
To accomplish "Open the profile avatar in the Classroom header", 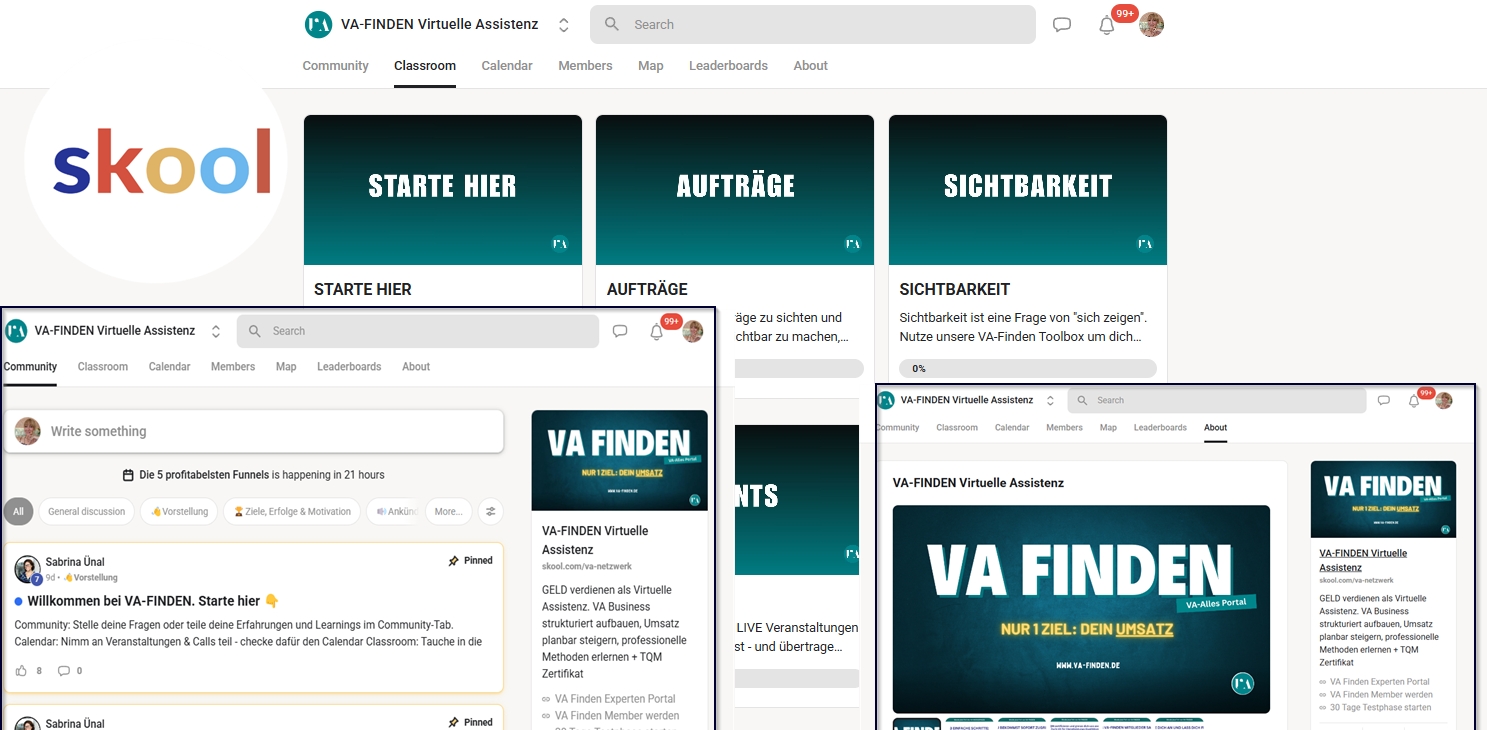I will pyautogui.click(x=1151, y=25).
